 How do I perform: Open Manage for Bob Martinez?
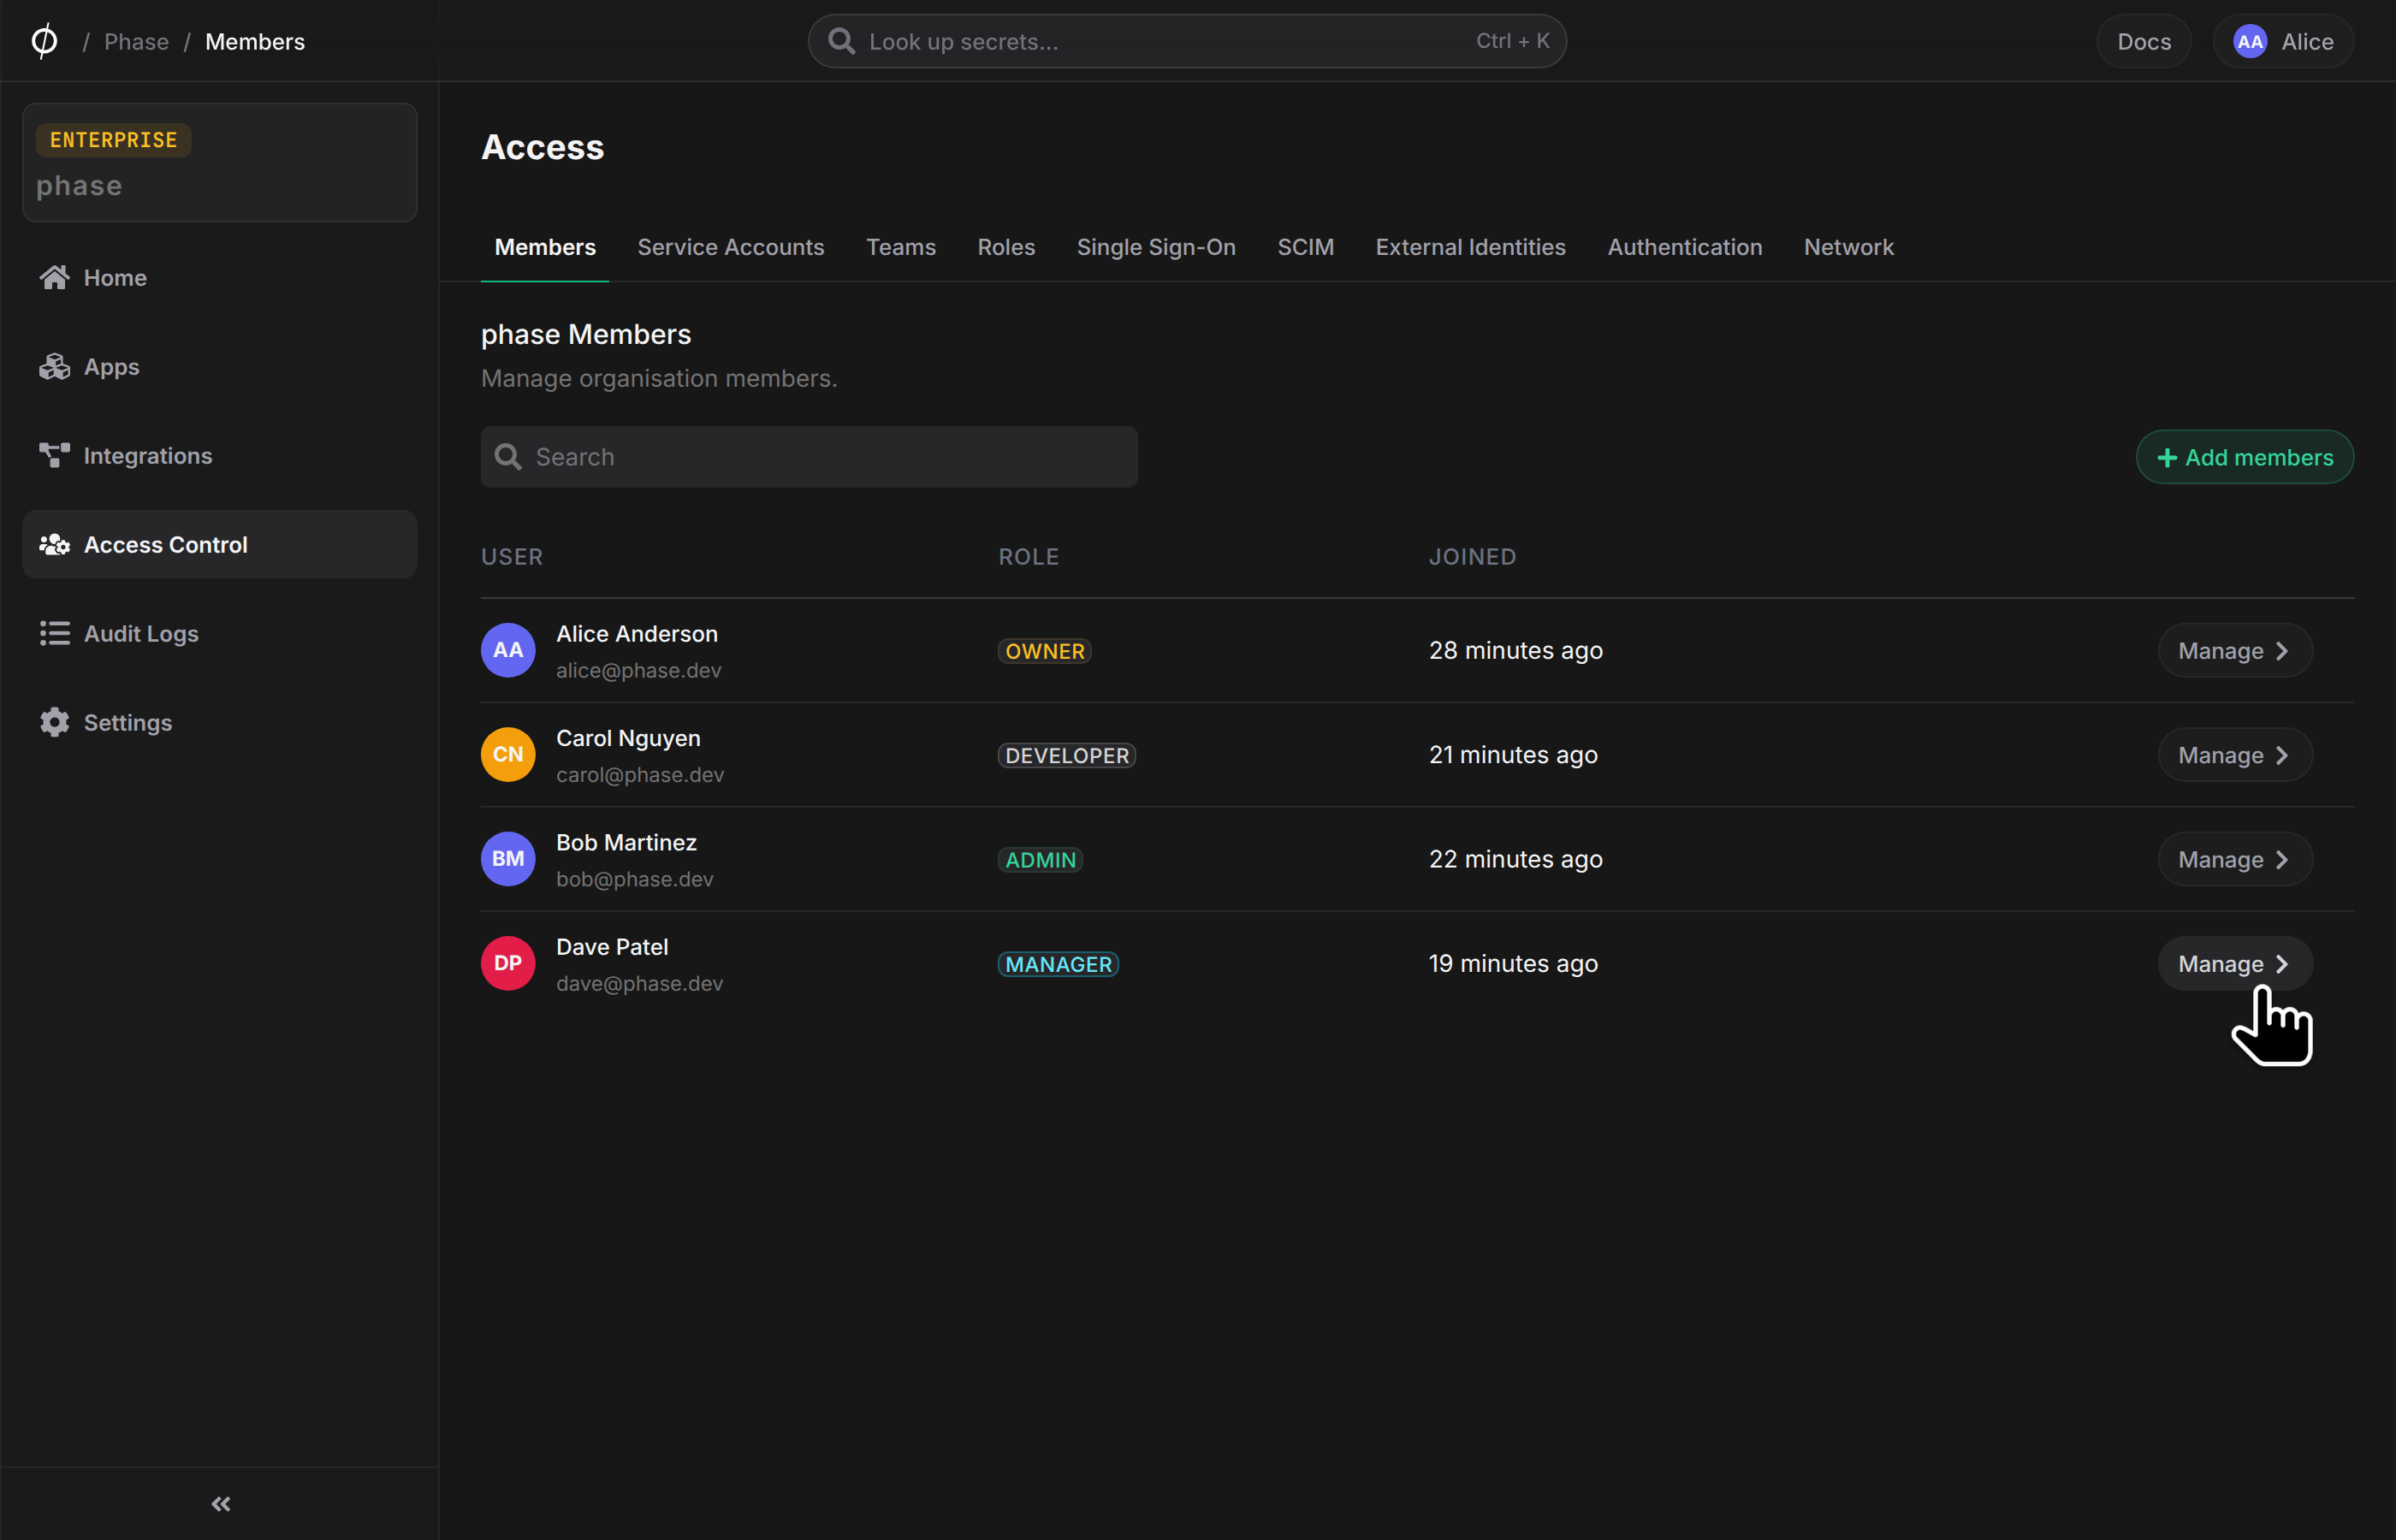(x=2234, y=859)
